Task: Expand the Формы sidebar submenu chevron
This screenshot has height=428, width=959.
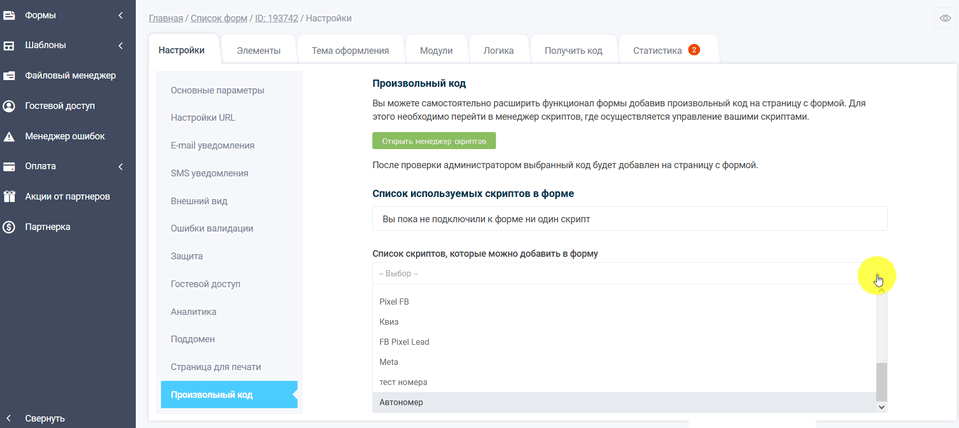Action: click(121, 15)
